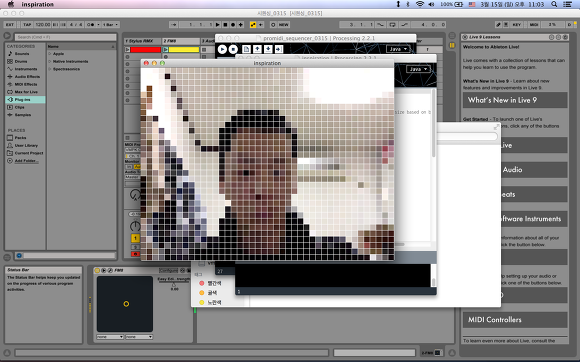The width and height of the screenshot is (580, 362).
Task: Expand the Apple plug-in folder
Action: click(x=50, y=54)
